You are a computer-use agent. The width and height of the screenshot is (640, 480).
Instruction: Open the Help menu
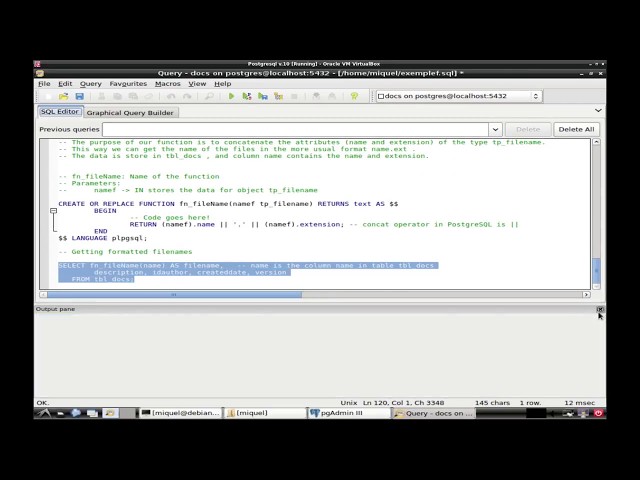click(222, 84)
